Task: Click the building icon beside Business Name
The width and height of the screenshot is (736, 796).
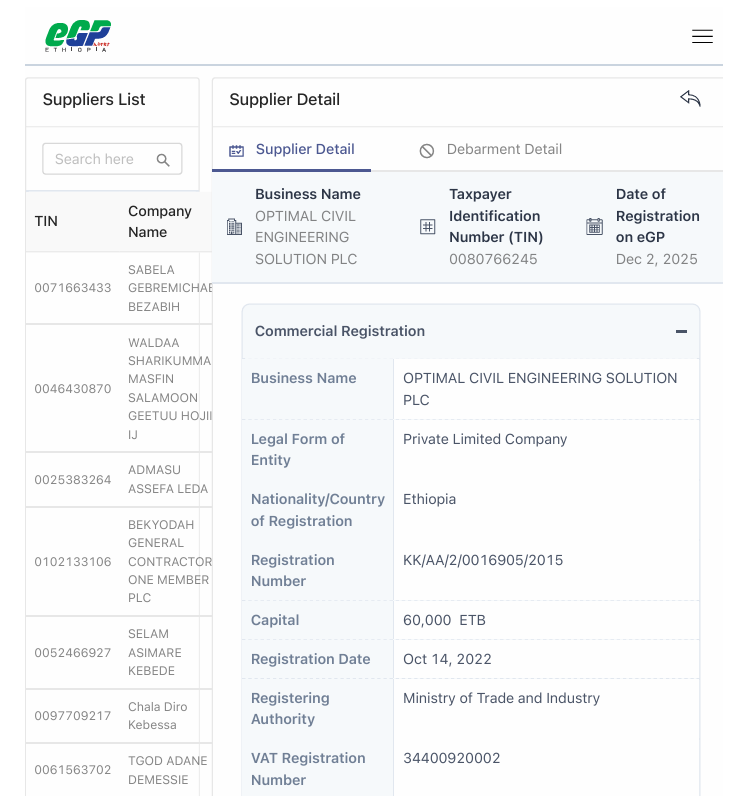Action: coord(234,226)
